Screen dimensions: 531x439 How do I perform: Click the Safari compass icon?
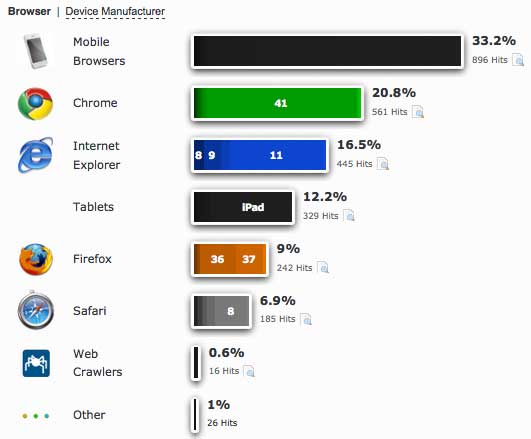point(36,311)
